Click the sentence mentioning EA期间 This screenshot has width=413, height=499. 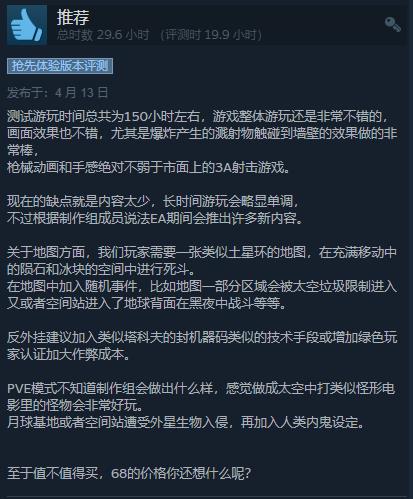pyautogui.click(x=155, y=218)
